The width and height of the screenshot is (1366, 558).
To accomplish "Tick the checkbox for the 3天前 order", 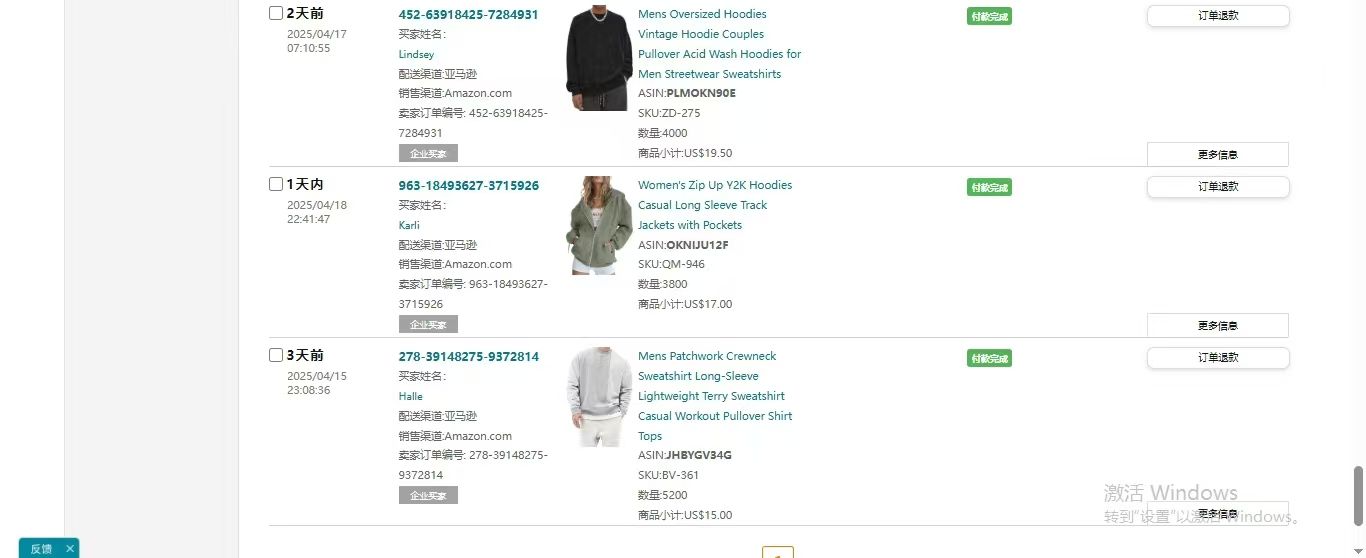I will pyautogui.click(x=276, y=355).
